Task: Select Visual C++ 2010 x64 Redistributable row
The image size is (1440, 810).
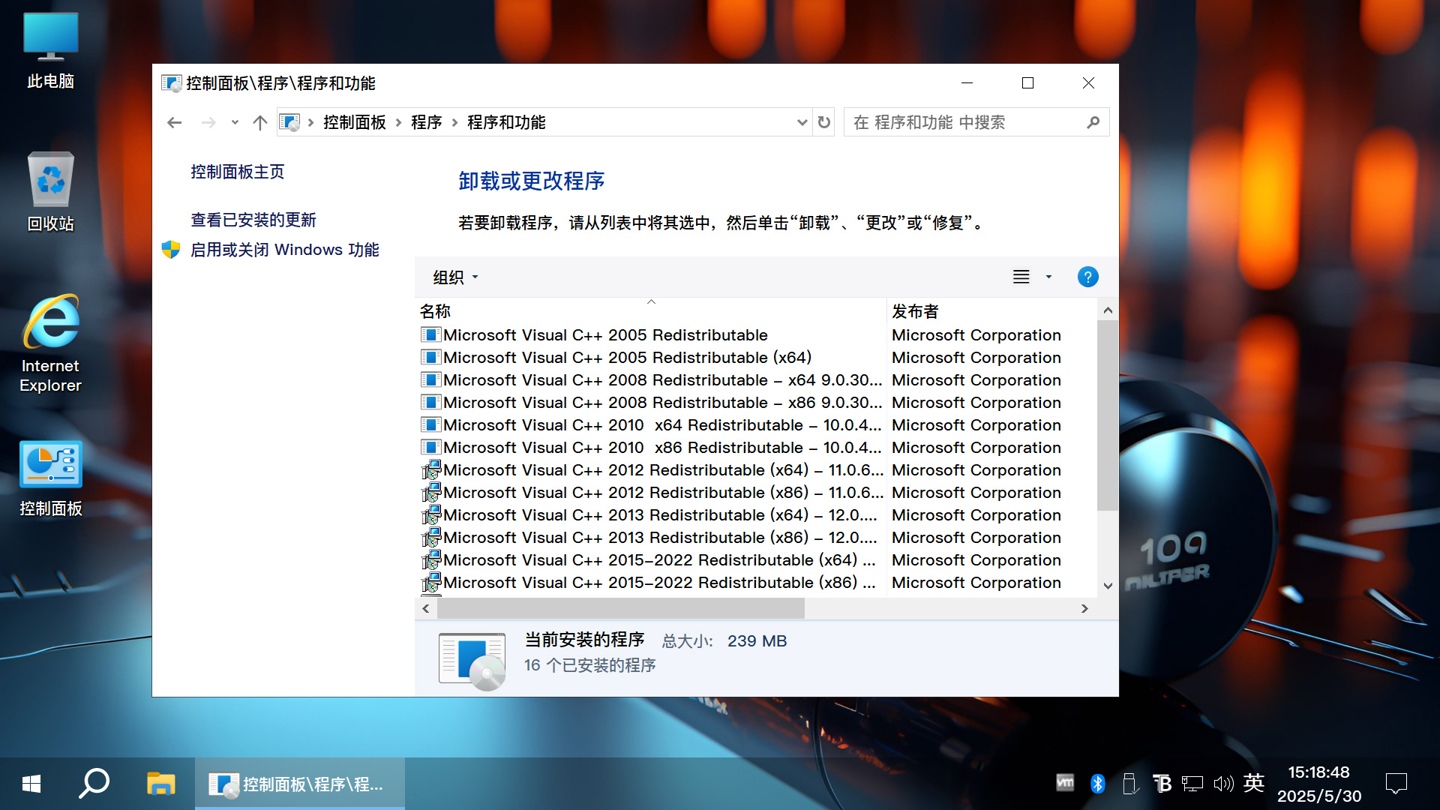Action: point(755,425)
